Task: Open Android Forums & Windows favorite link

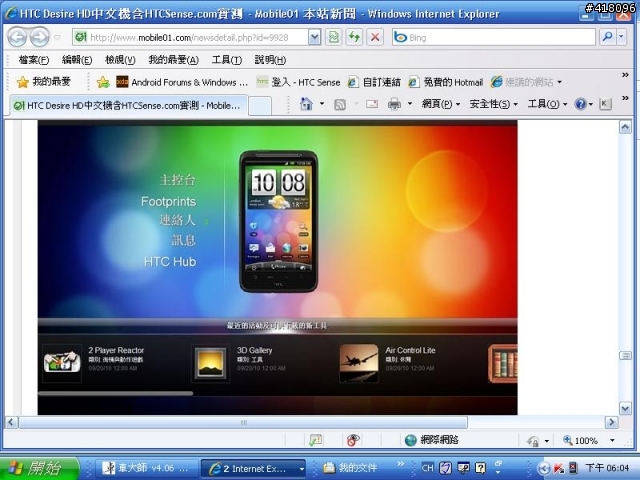Action: [x=182, y=82]
